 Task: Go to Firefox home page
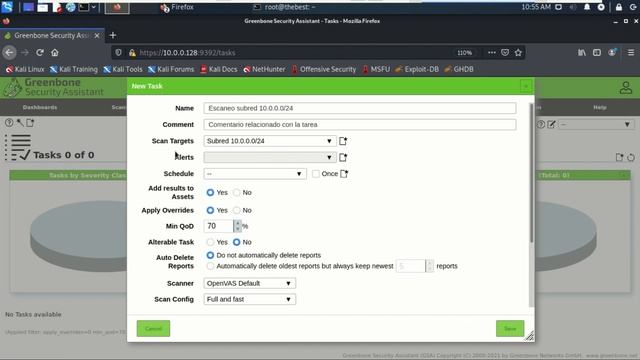pos(55,53)
